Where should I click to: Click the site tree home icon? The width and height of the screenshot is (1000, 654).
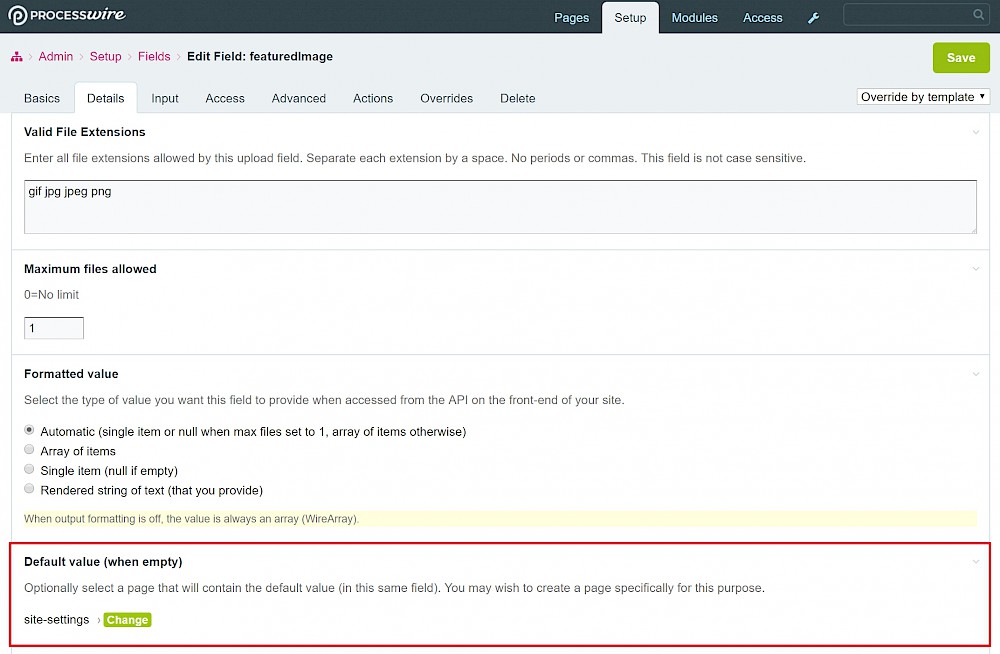click(17, 57)
